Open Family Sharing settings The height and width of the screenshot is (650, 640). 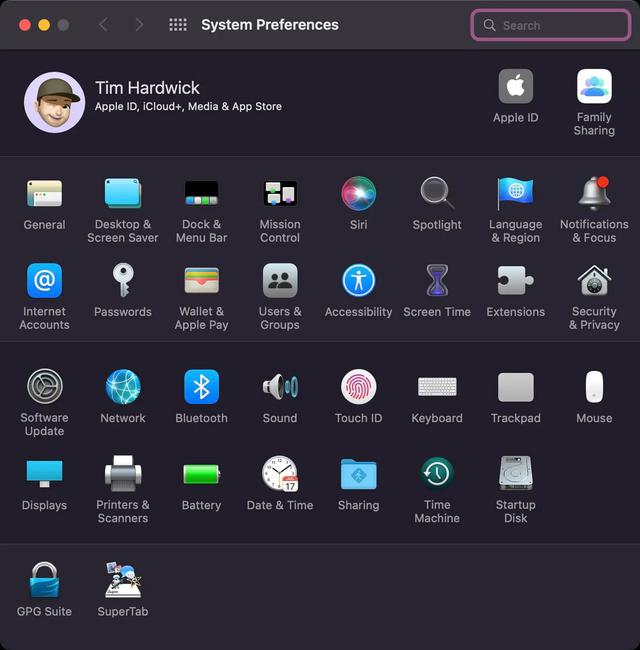tap(594, 87)
